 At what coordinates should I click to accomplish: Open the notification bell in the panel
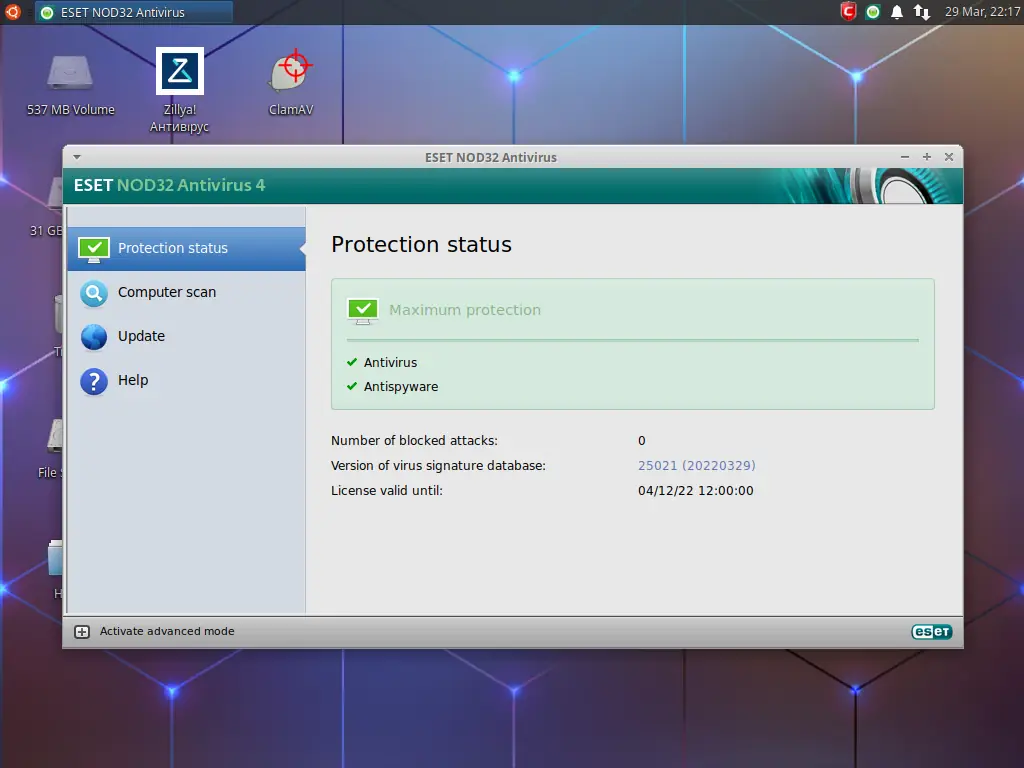[x=896, y=12]
